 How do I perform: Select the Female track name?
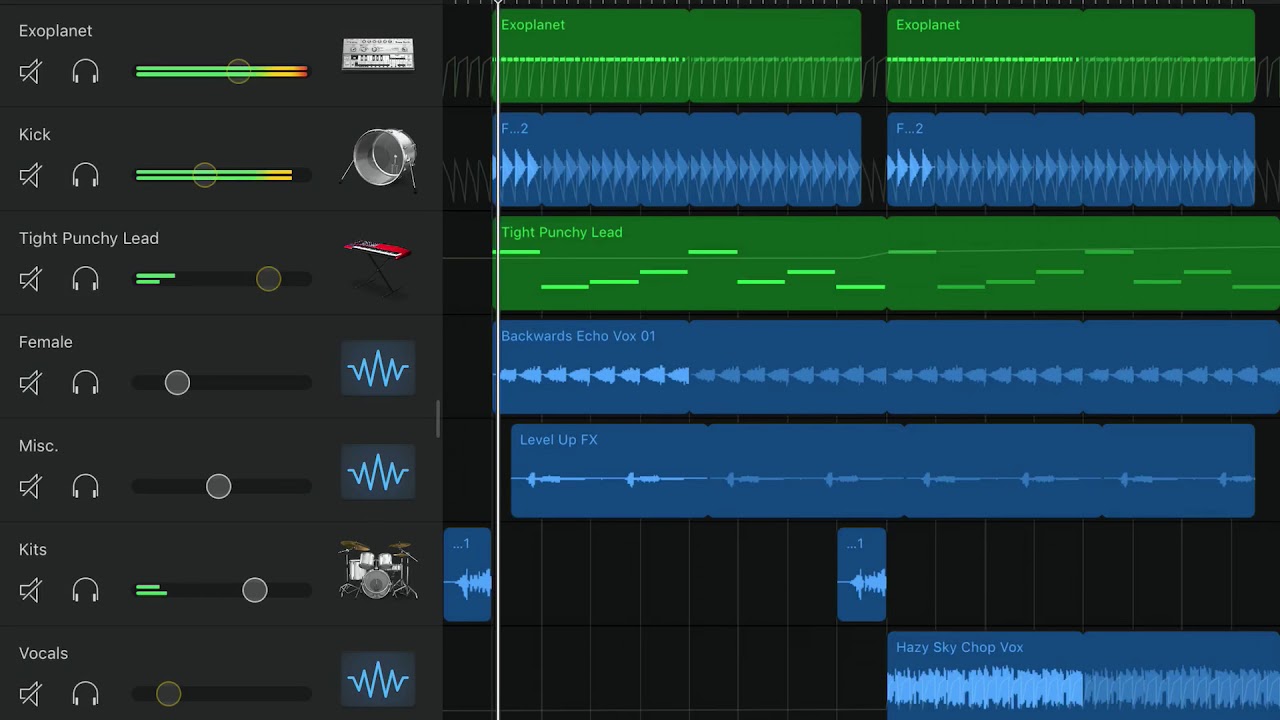(x=46, y=342)
